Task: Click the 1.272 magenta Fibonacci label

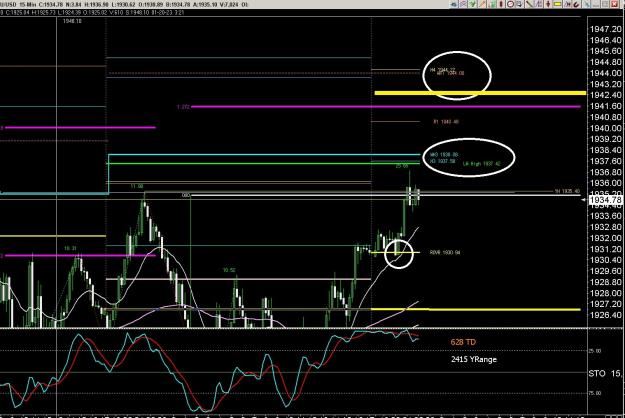Action: pyautogui.click(x=183, y=107)
